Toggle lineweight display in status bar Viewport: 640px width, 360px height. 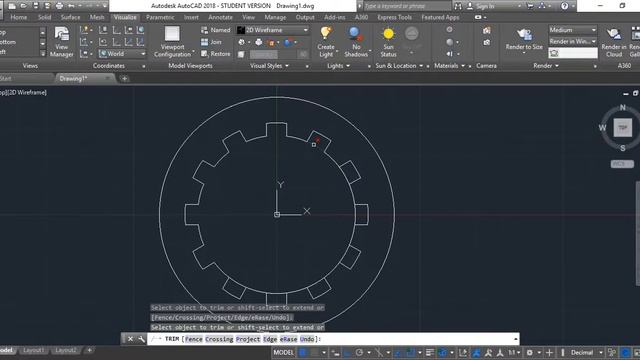429,353
